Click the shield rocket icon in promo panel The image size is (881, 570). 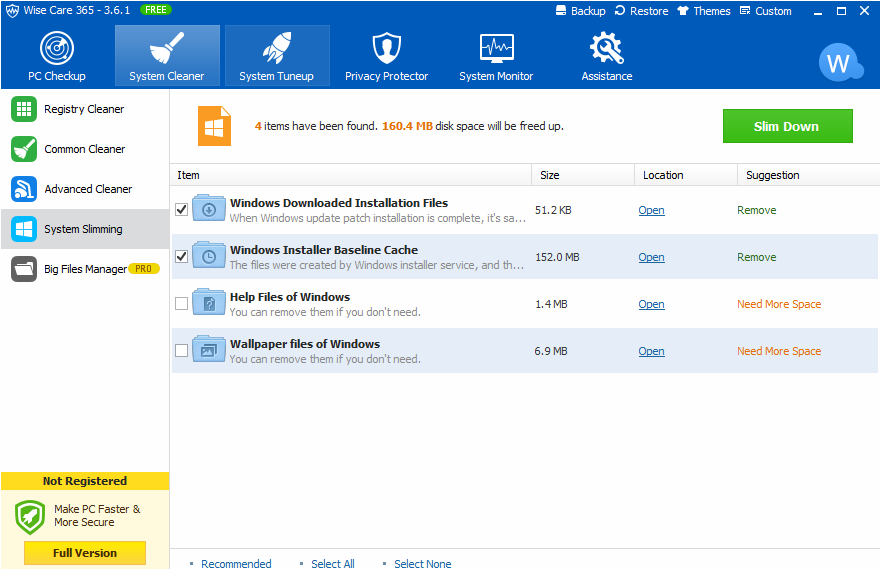point(30,517)
